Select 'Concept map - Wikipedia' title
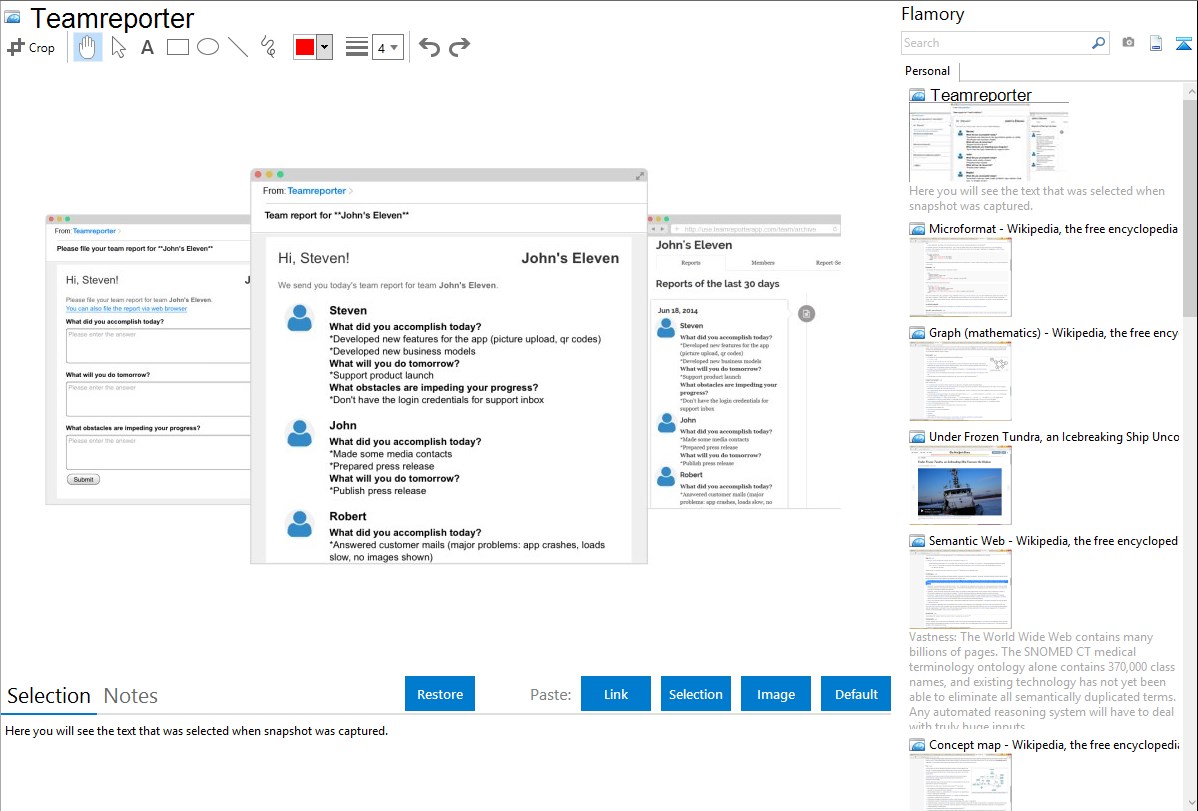The height and width of the screenshot is (811, 1198). pos(1054,744)
